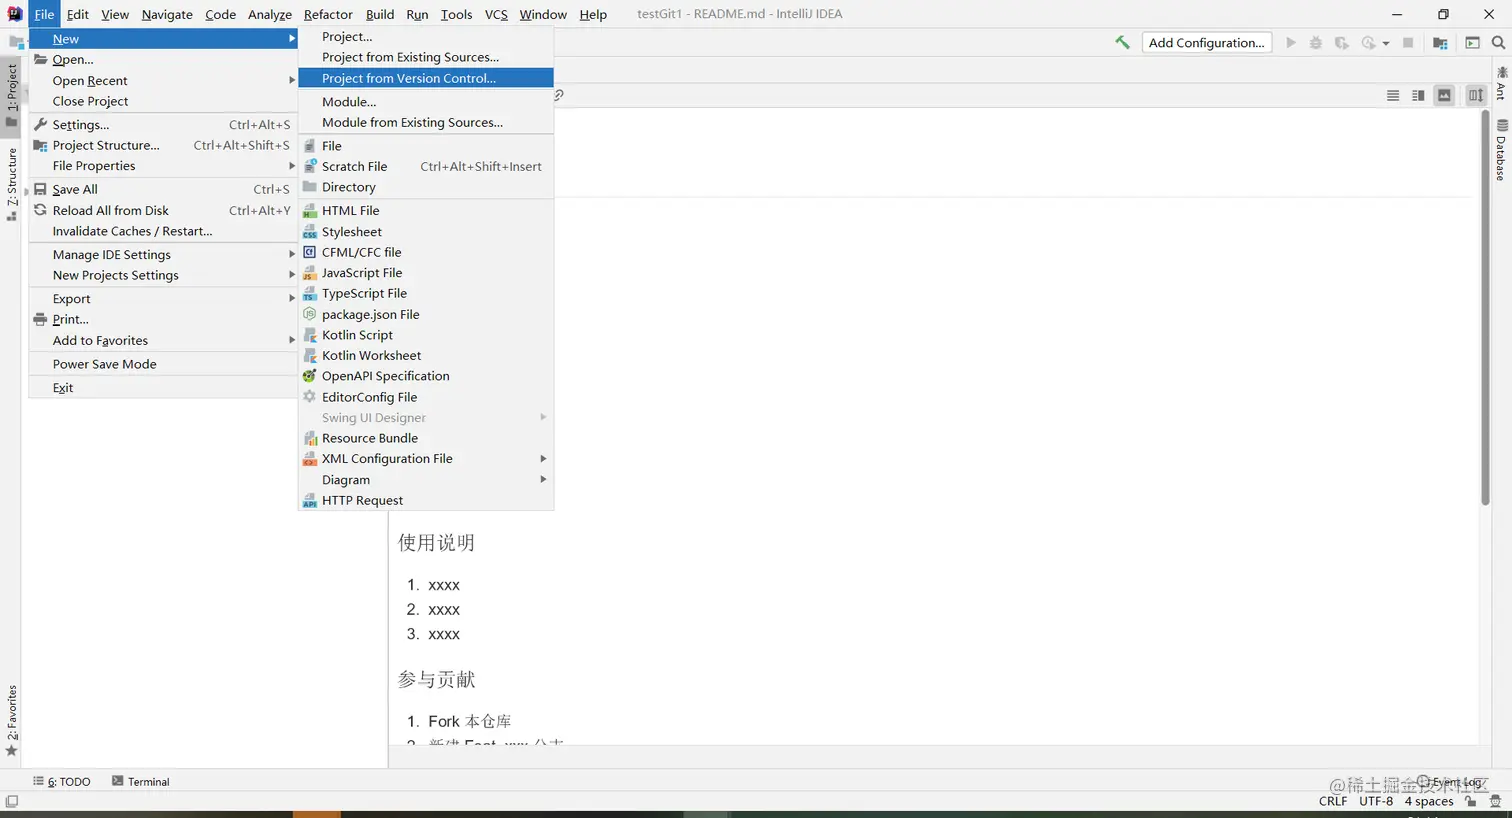
Task: Open Project Structure... in File menu
Action: point(164,145)
